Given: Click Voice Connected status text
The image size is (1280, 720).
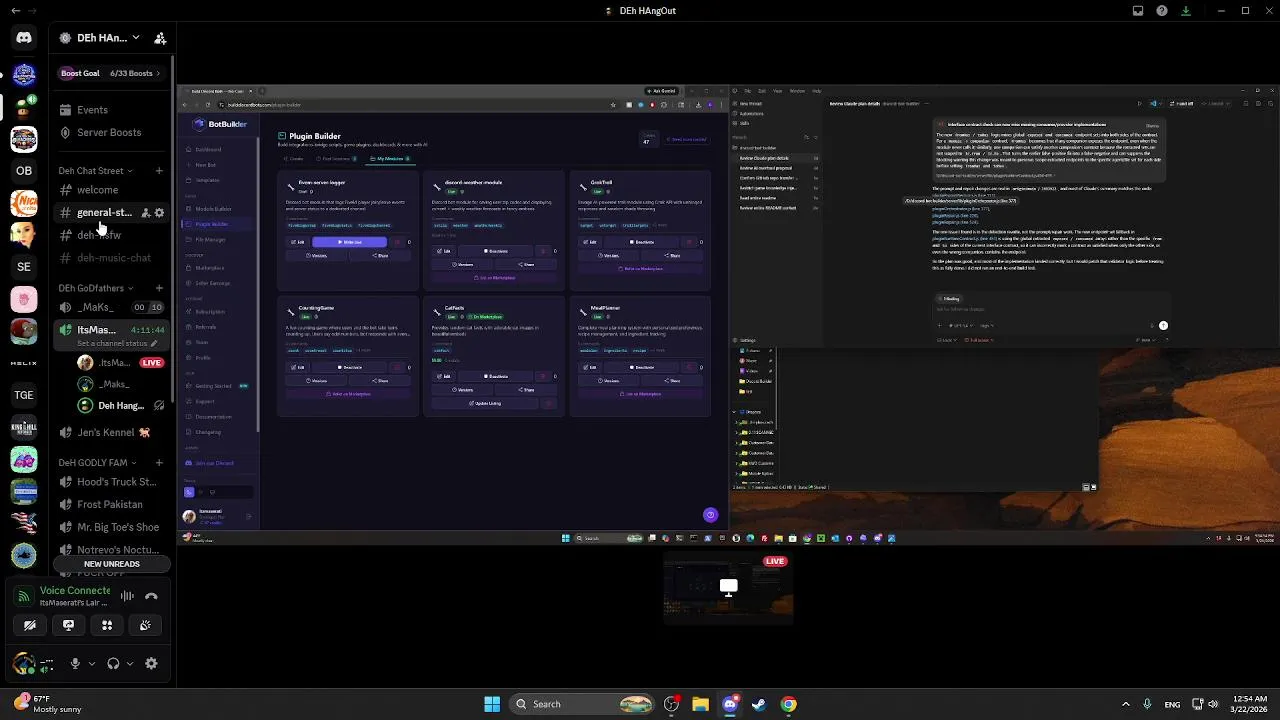Looking at the screenshot, I should [x=75, y=591].
